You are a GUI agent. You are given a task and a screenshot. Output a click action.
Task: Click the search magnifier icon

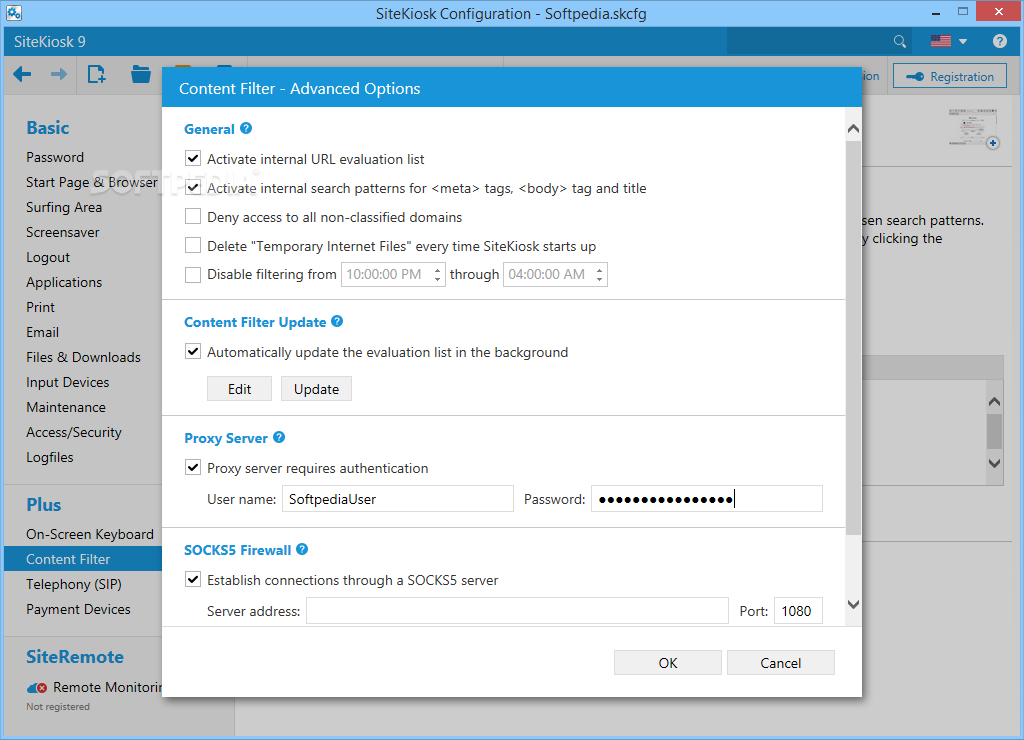(x=900, y=42)
